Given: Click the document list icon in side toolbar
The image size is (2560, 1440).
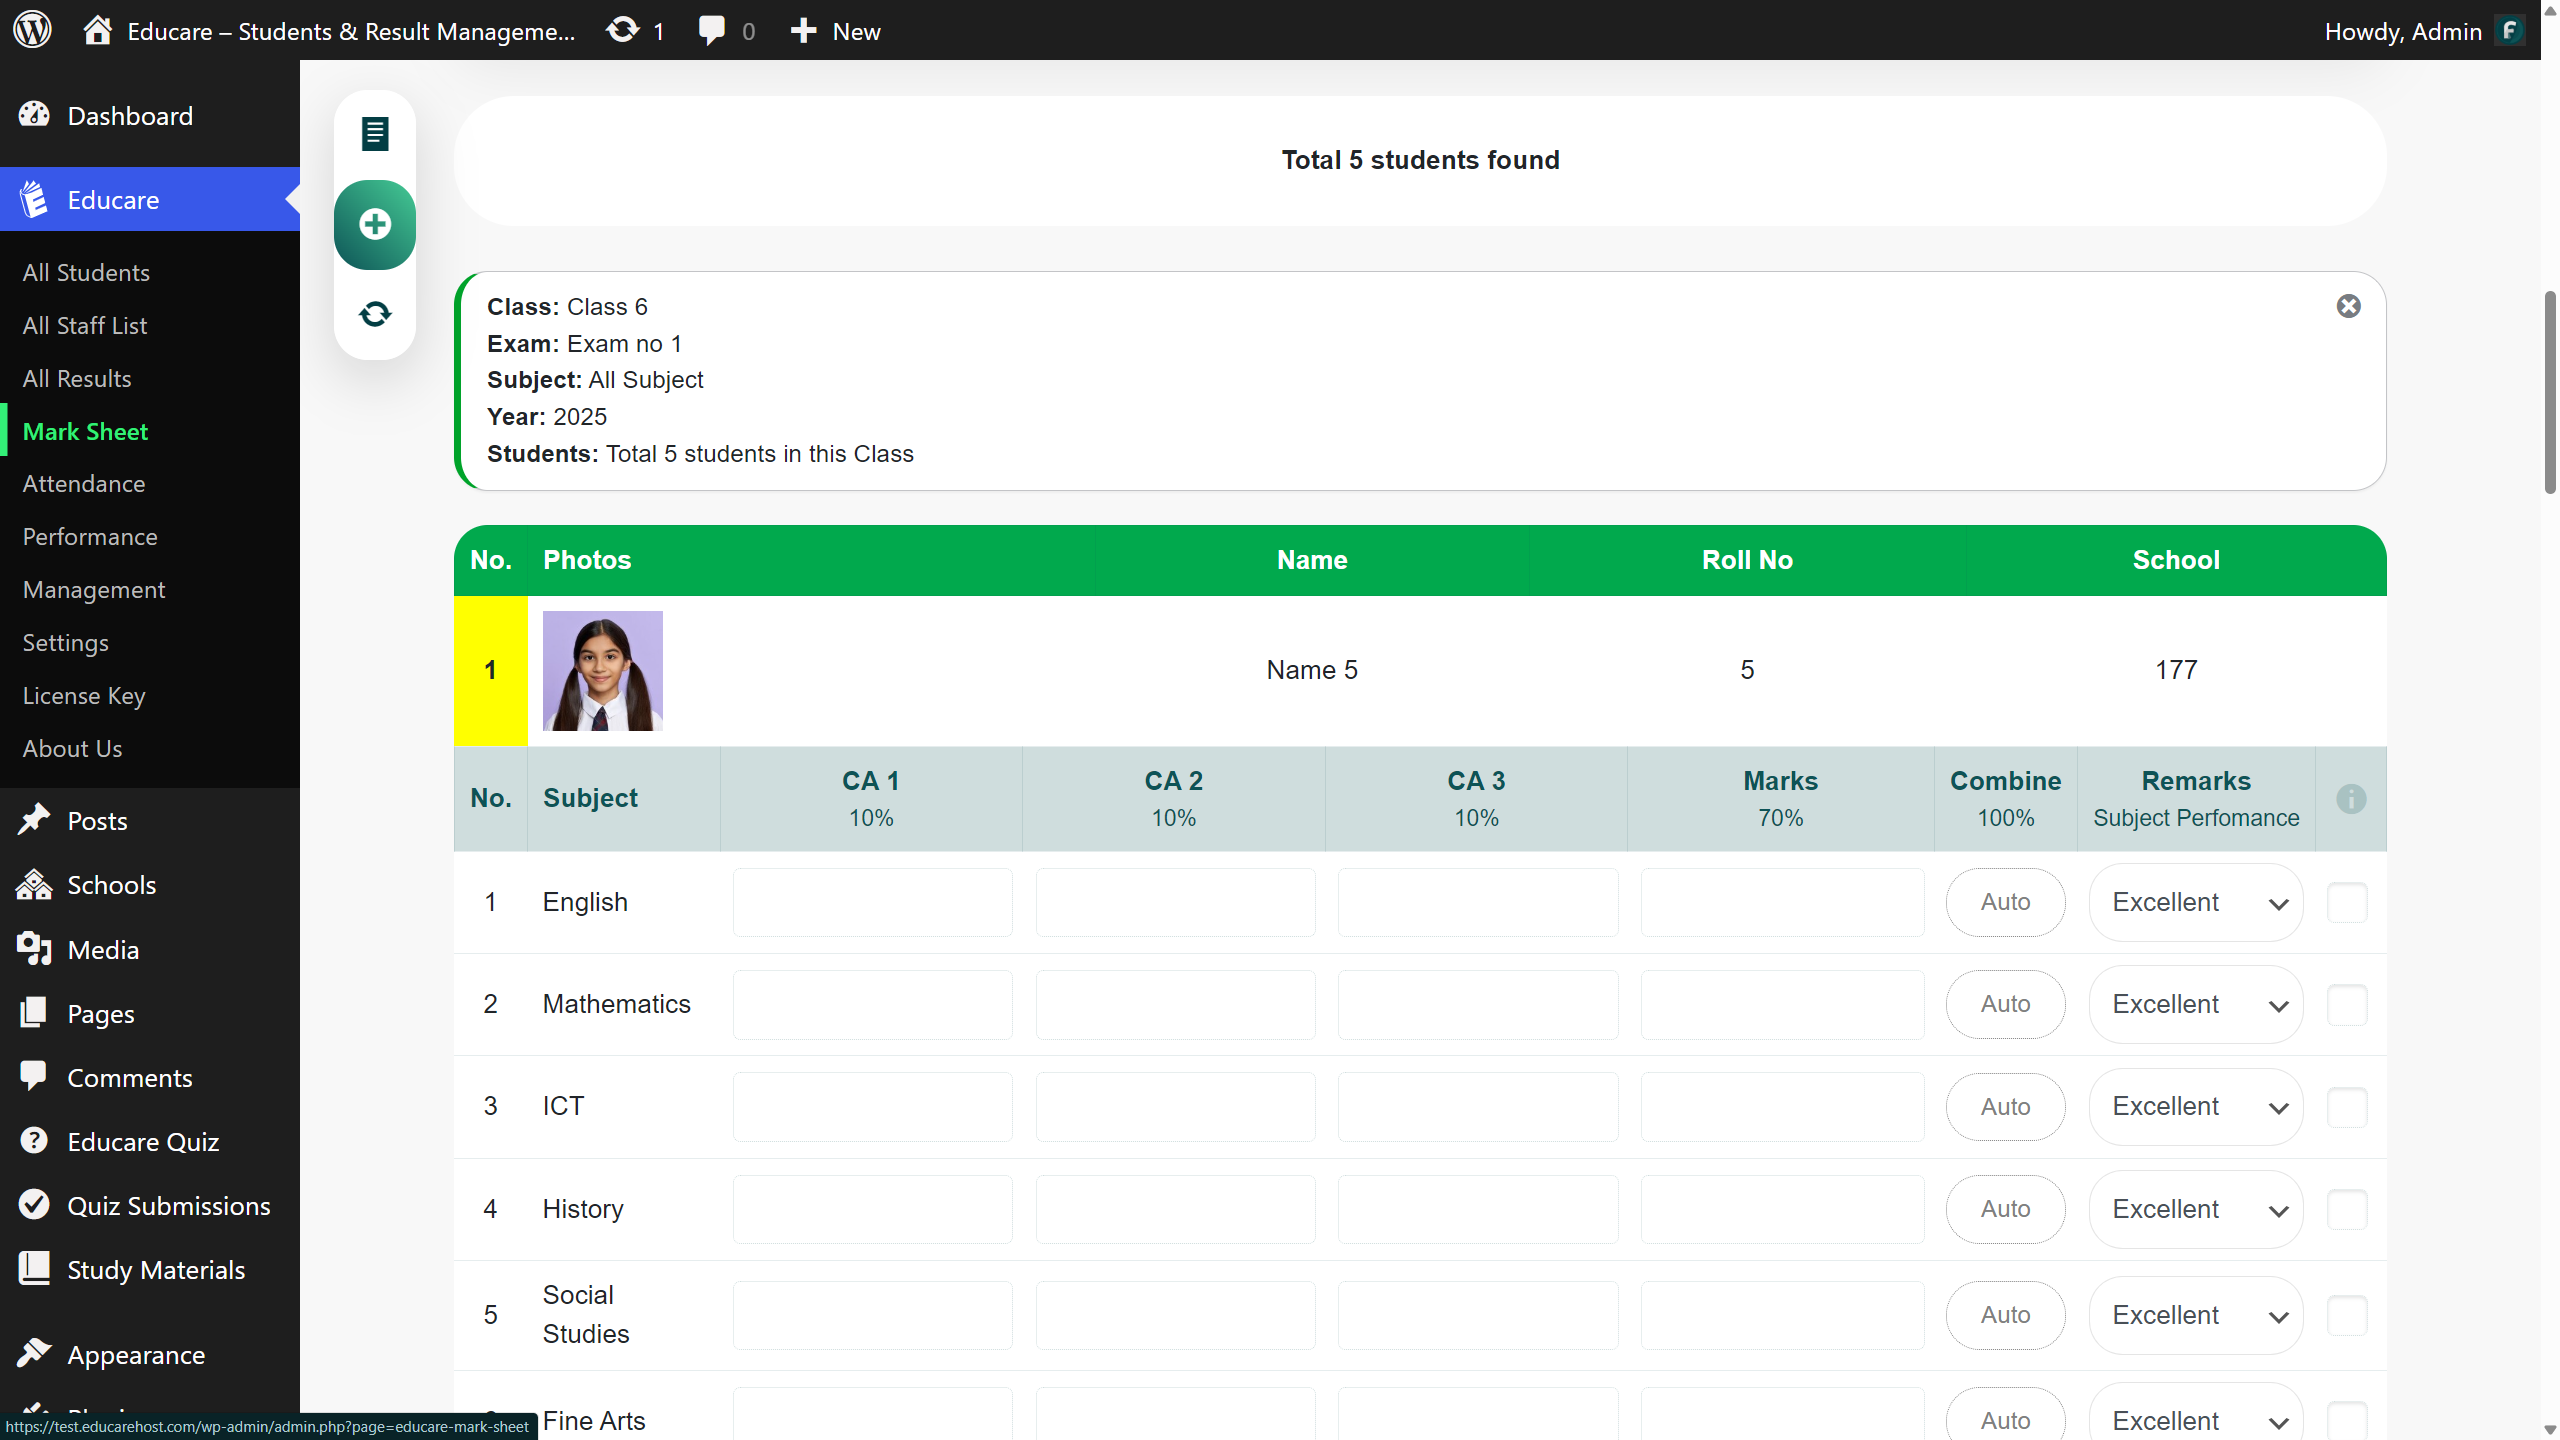Looking at the screenshot, I should coord(375,133).
